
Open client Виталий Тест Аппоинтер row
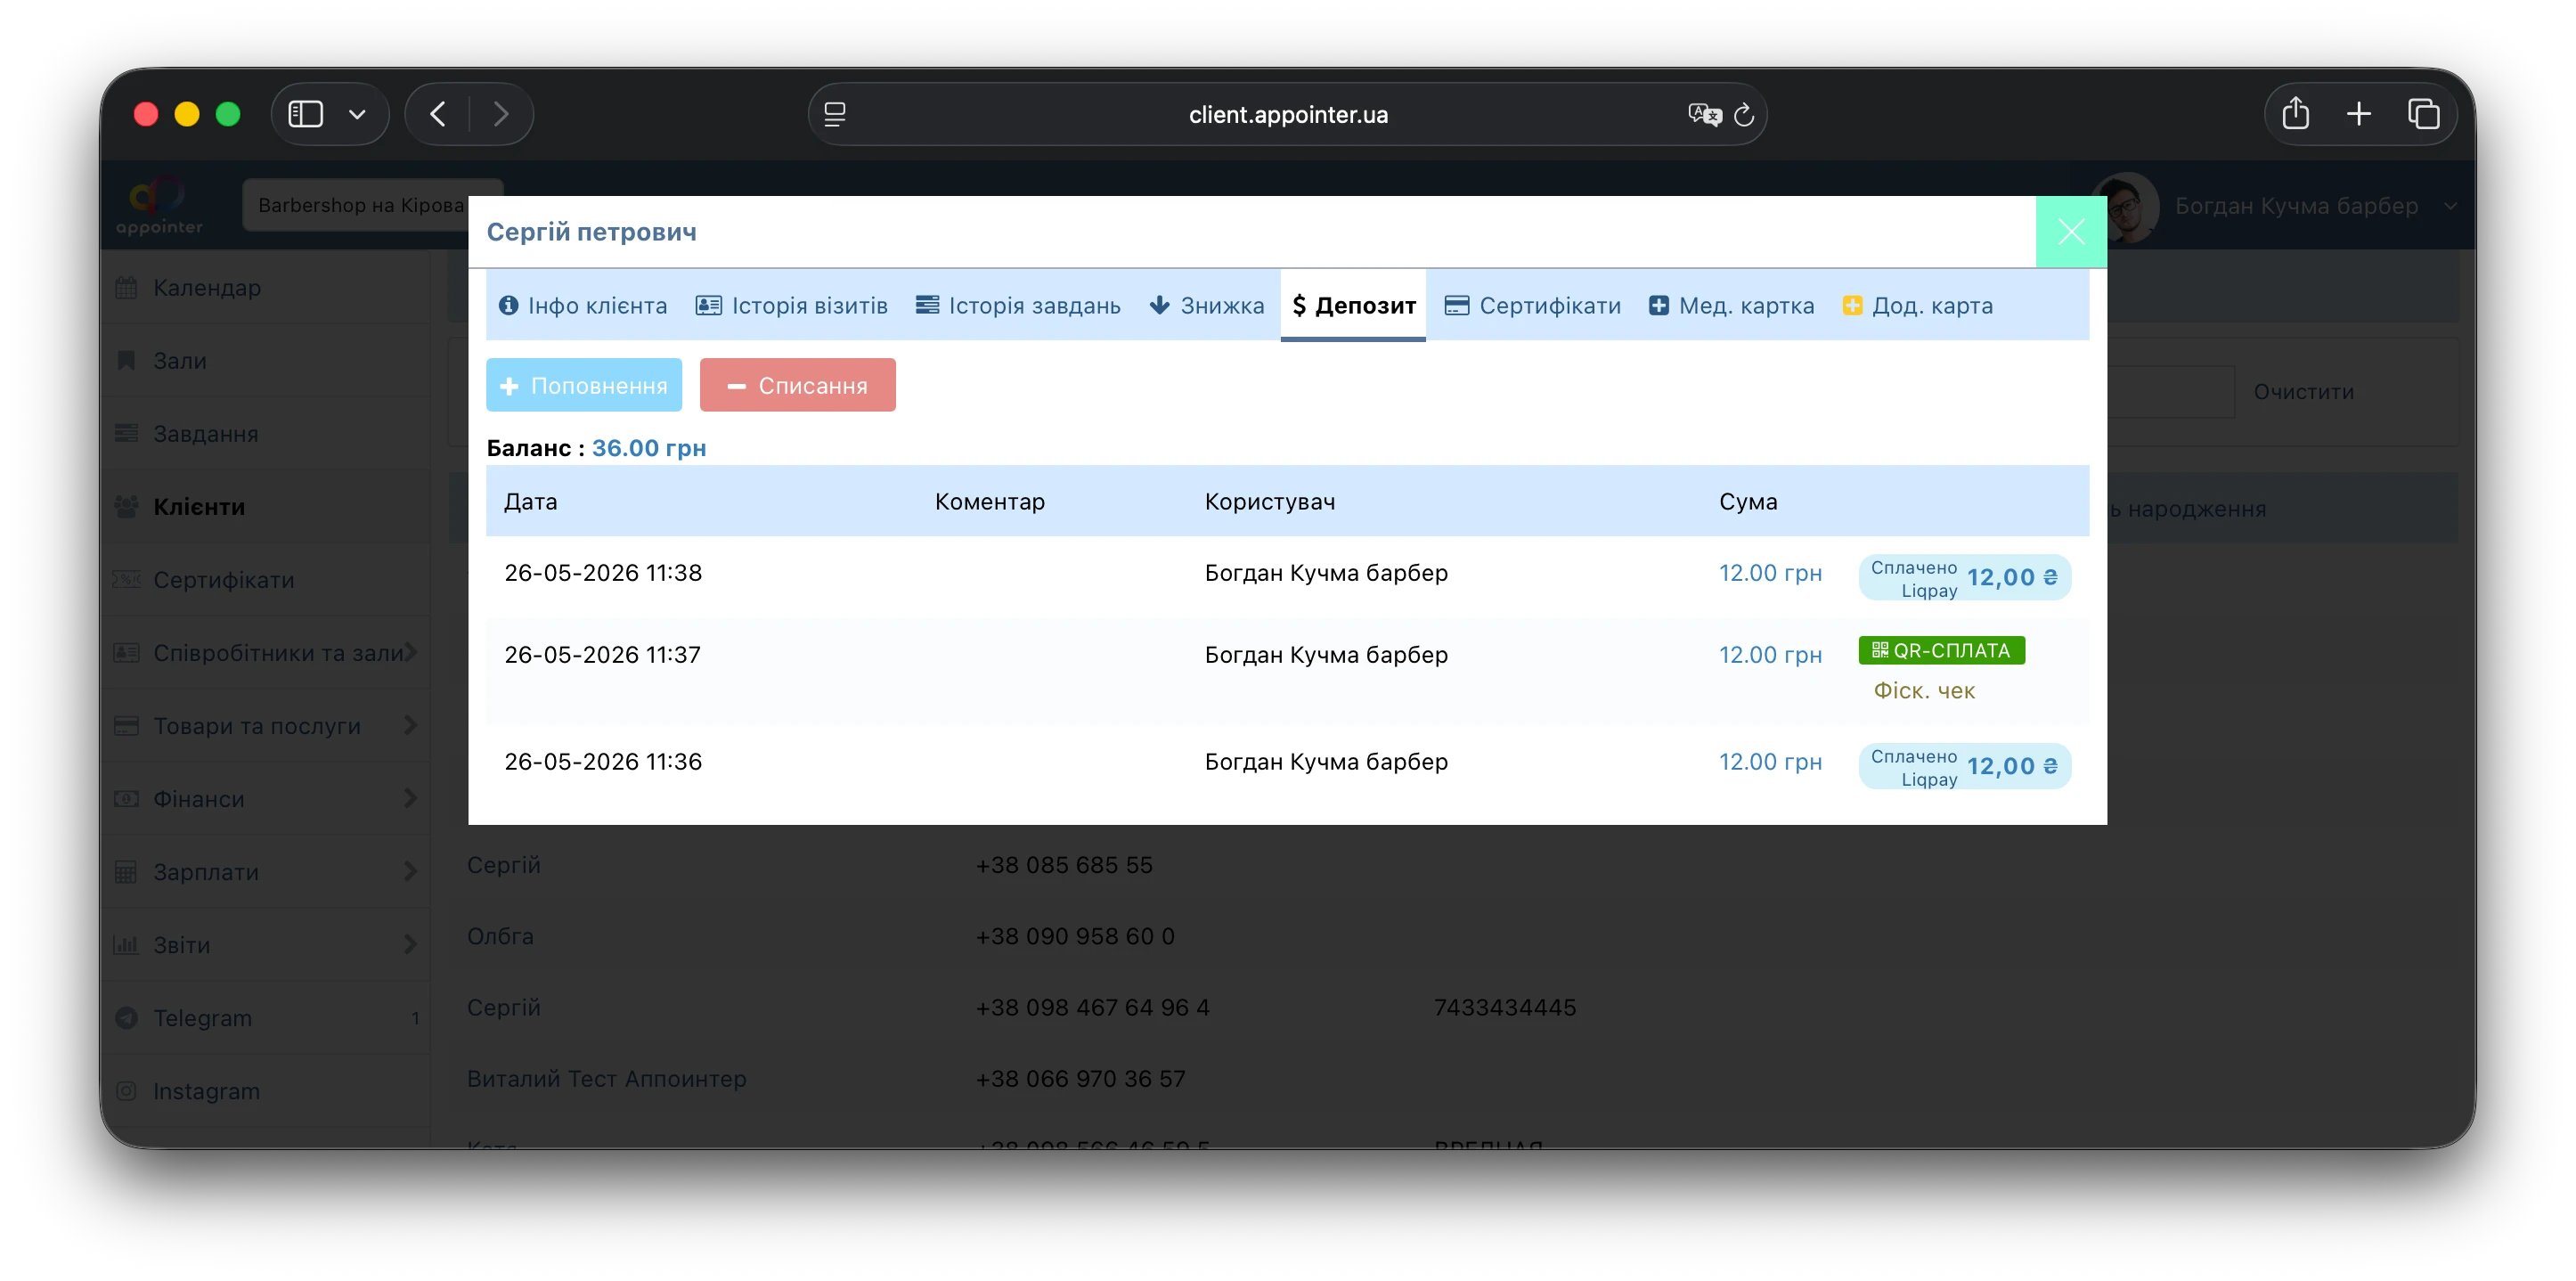(x=606, y=1078)
